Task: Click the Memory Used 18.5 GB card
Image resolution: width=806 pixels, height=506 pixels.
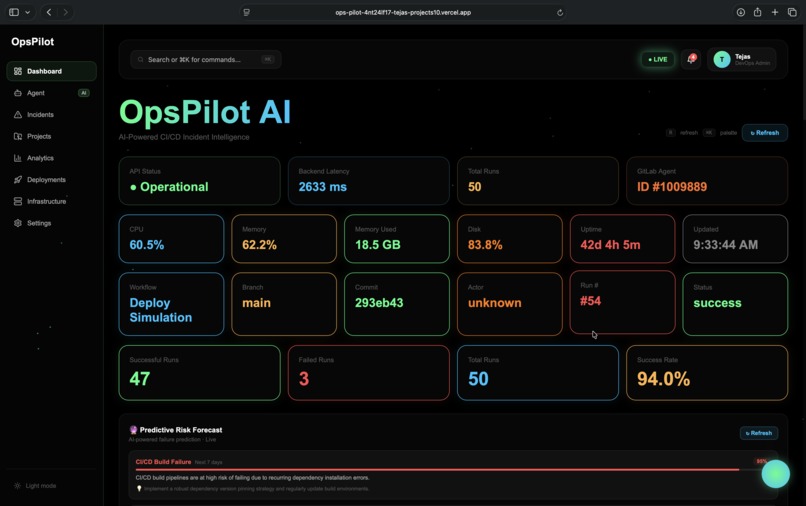Action: (x=397, y=239)
